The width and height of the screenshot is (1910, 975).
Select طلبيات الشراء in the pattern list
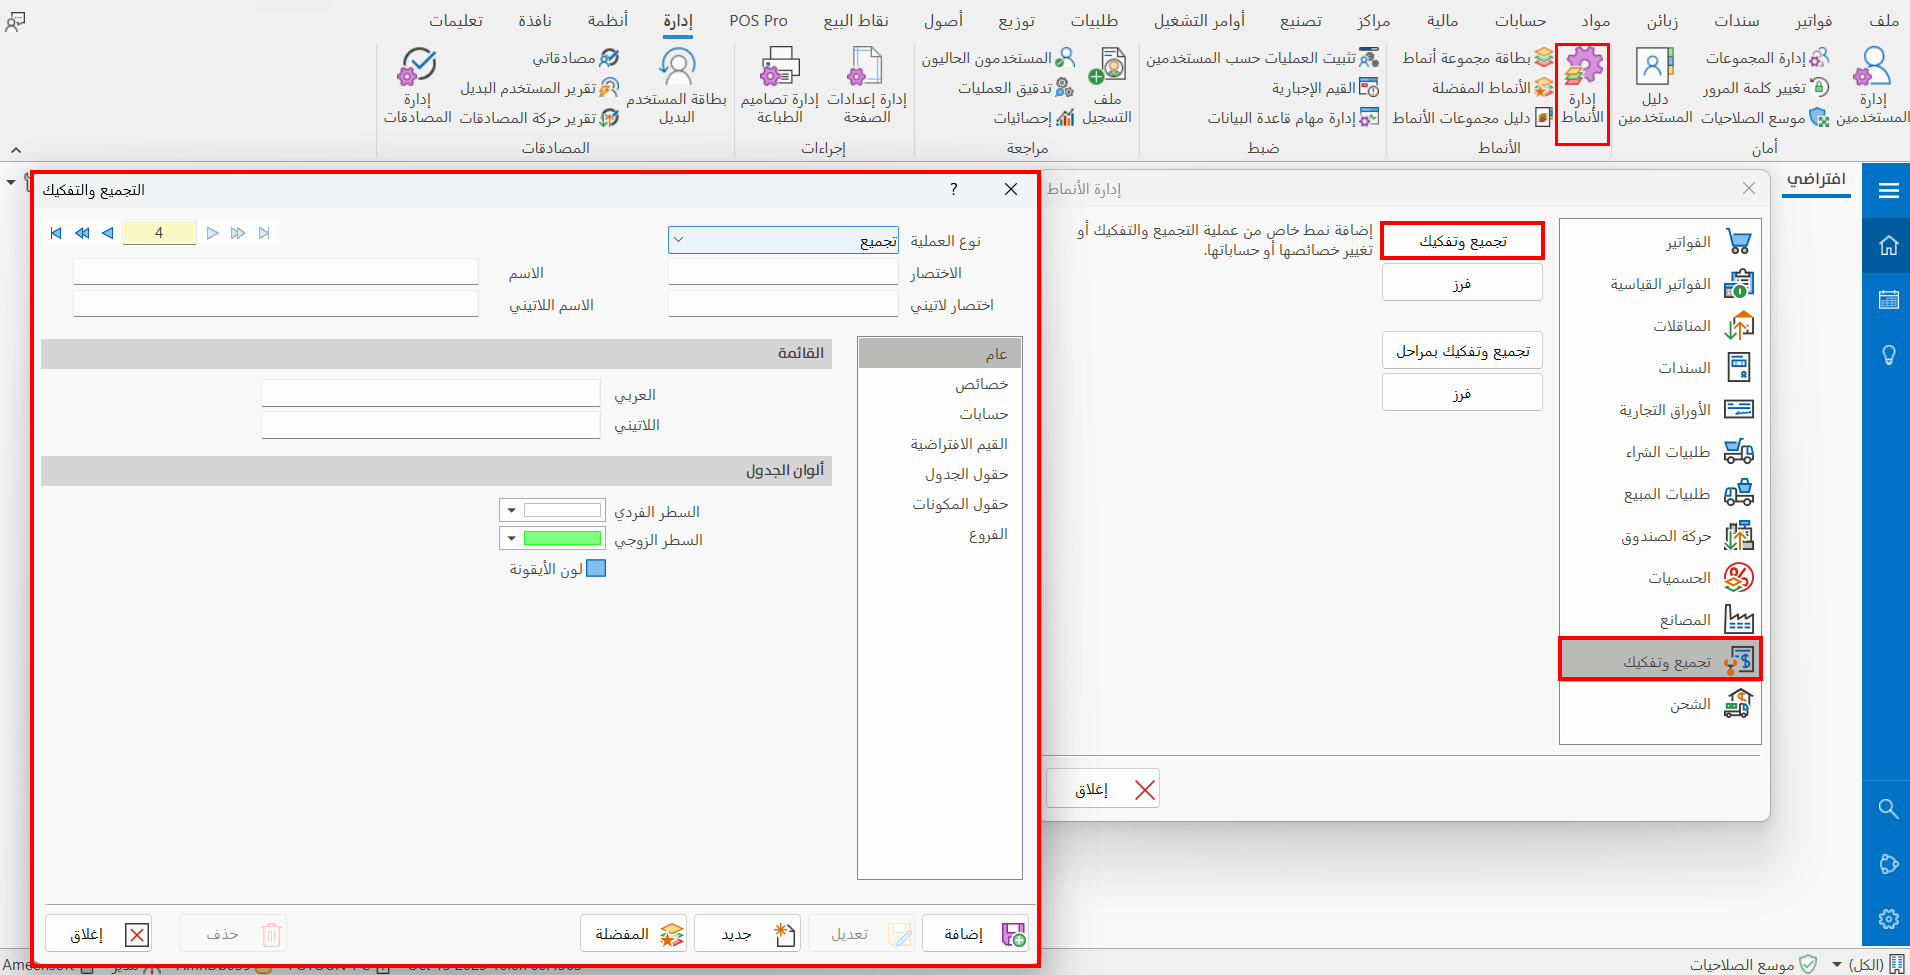coord(1660,452)
